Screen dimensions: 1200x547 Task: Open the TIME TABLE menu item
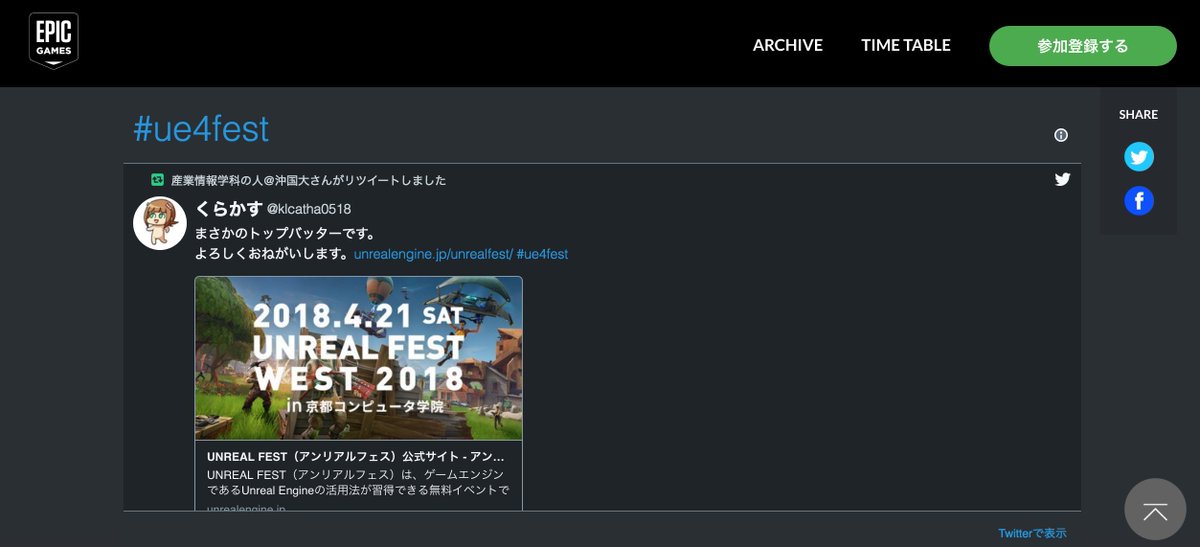906,45
